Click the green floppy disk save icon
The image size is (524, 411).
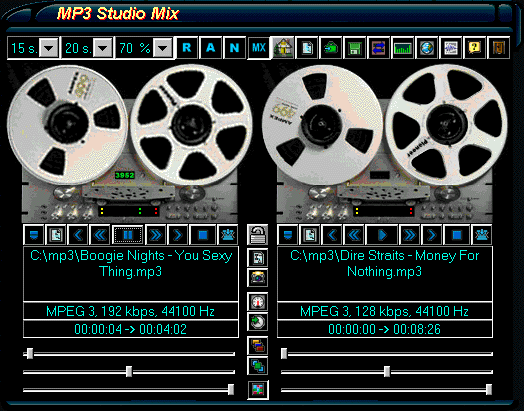[x=355, y=48]
